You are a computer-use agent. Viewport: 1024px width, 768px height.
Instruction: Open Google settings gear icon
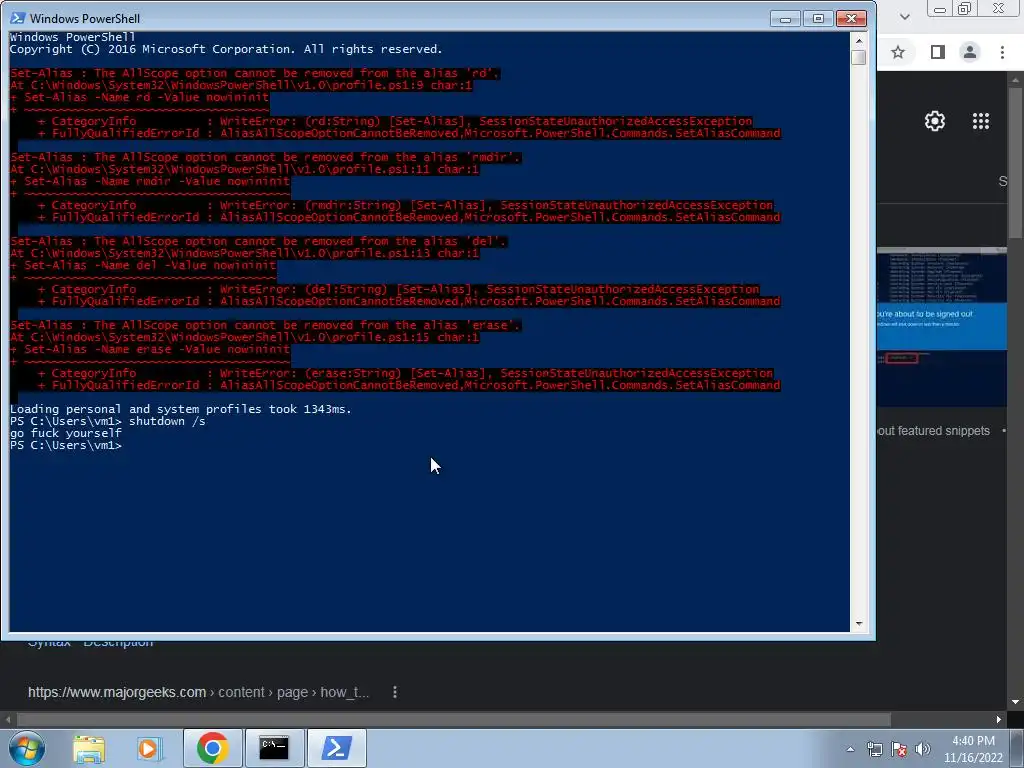(x=935, y=121)
